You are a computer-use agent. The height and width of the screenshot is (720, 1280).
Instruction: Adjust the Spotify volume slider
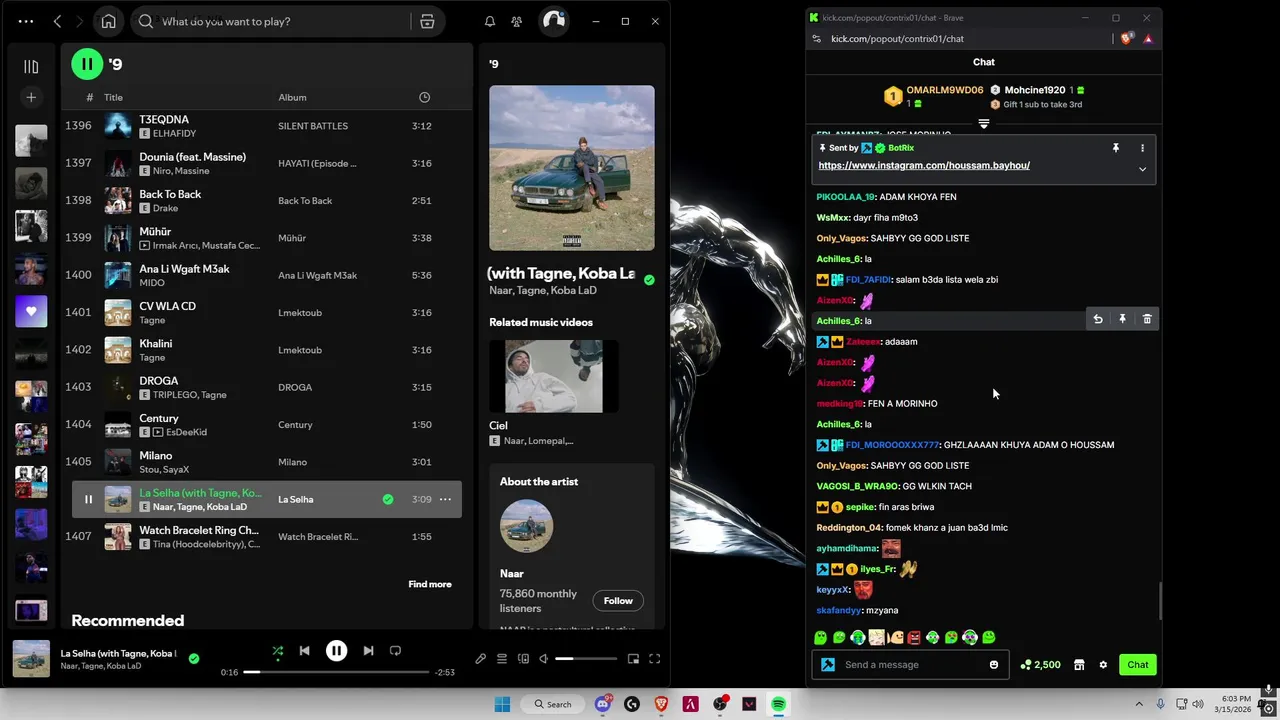(x=585, y=659)
